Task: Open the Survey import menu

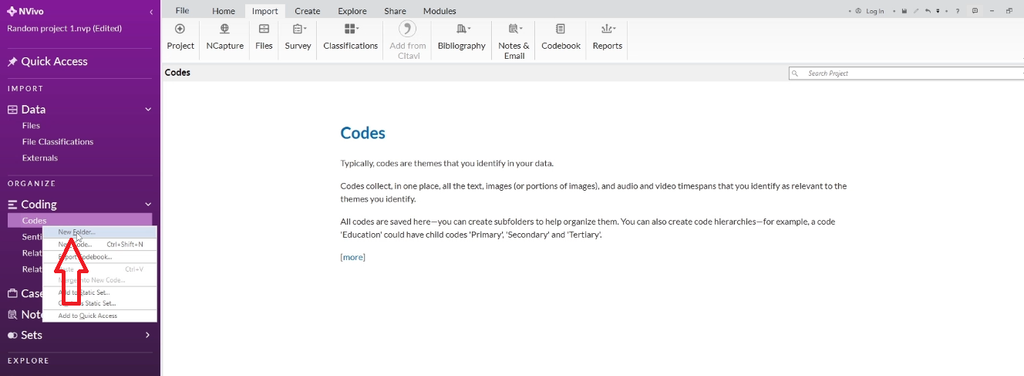Action: (x=298, y=38)
